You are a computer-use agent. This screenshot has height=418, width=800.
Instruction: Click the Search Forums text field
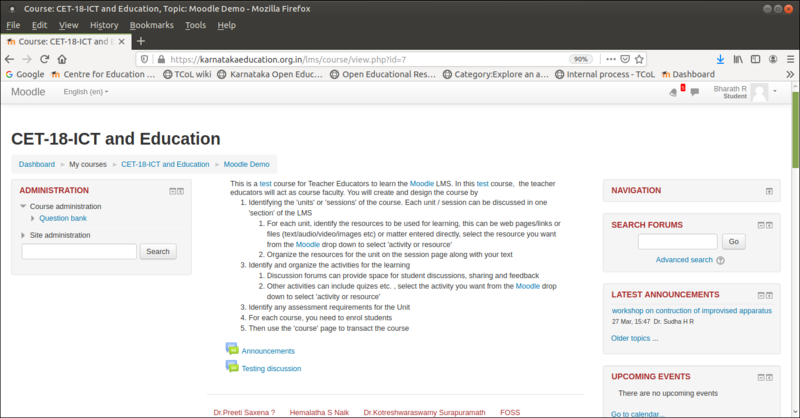[x=678, y=241]
